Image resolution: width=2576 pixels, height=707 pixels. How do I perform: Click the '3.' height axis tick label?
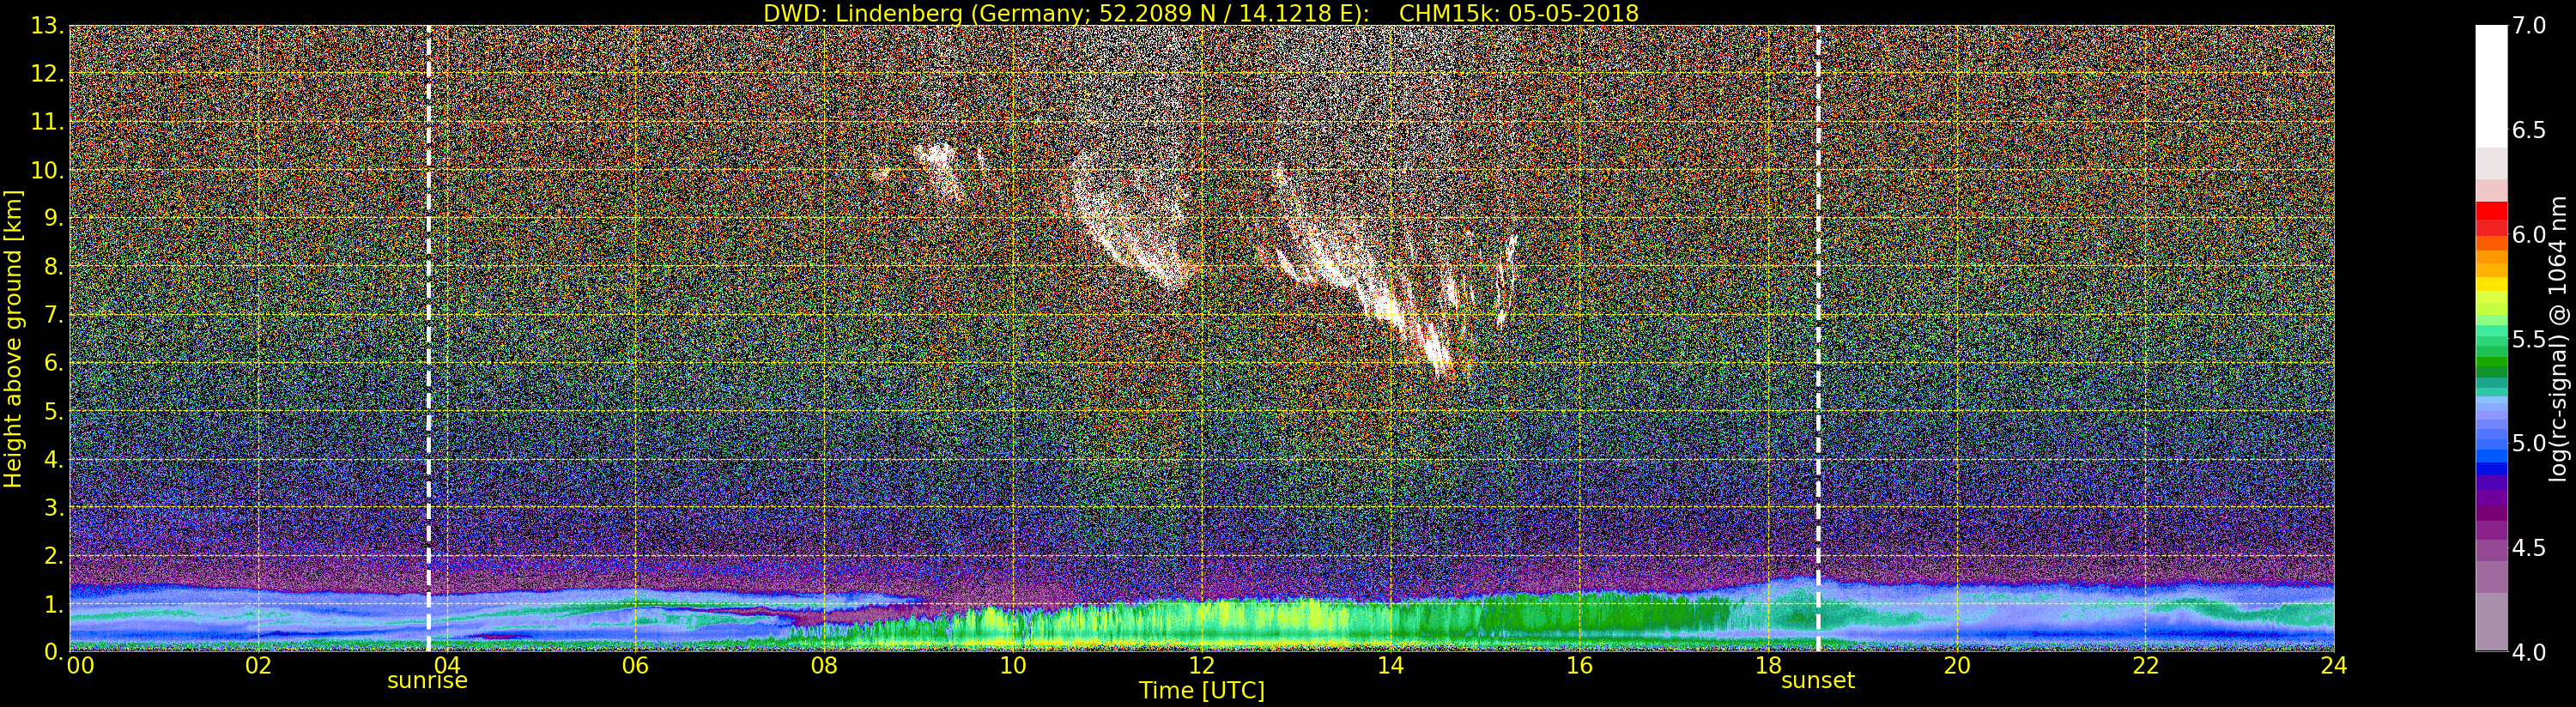54,507
